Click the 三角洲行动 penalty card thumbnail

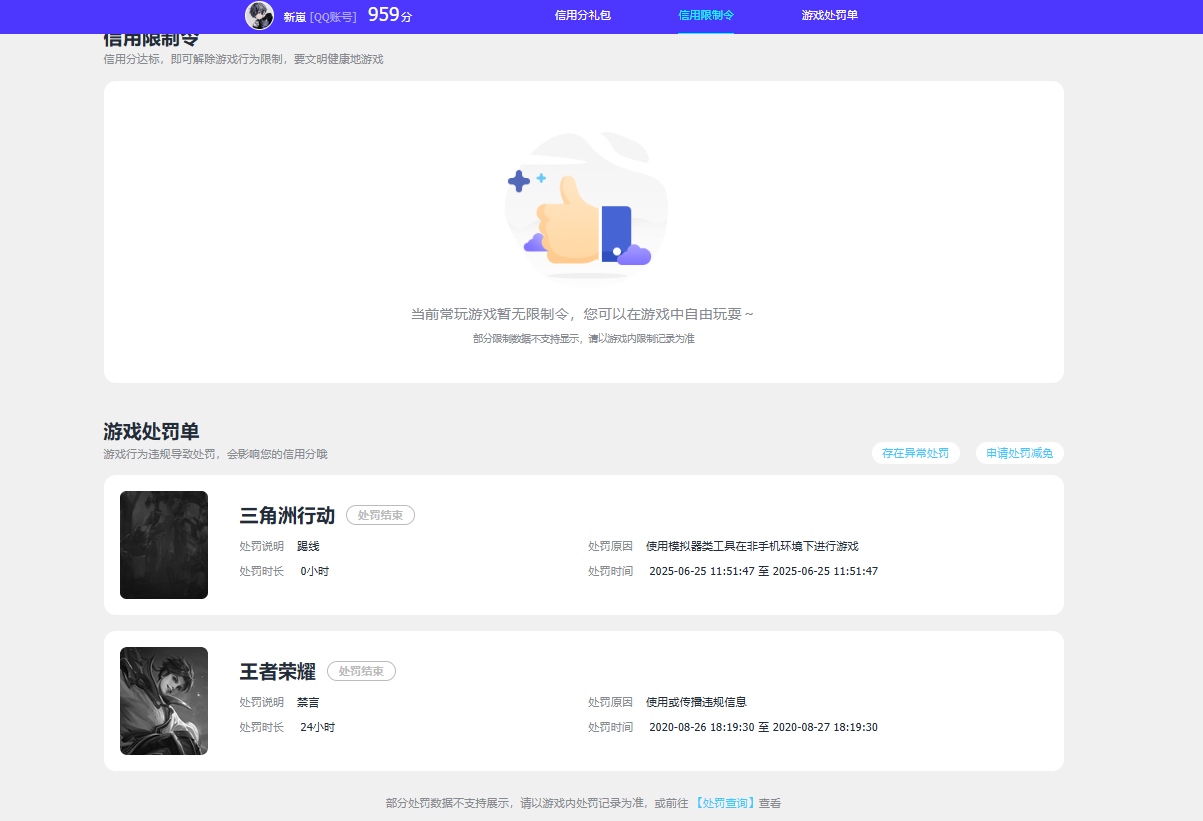click(163, 545)
